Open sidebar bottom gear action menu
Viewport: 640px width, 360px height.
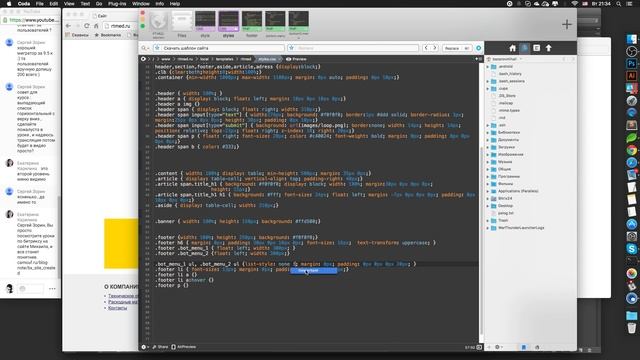[x=498, y=347]
